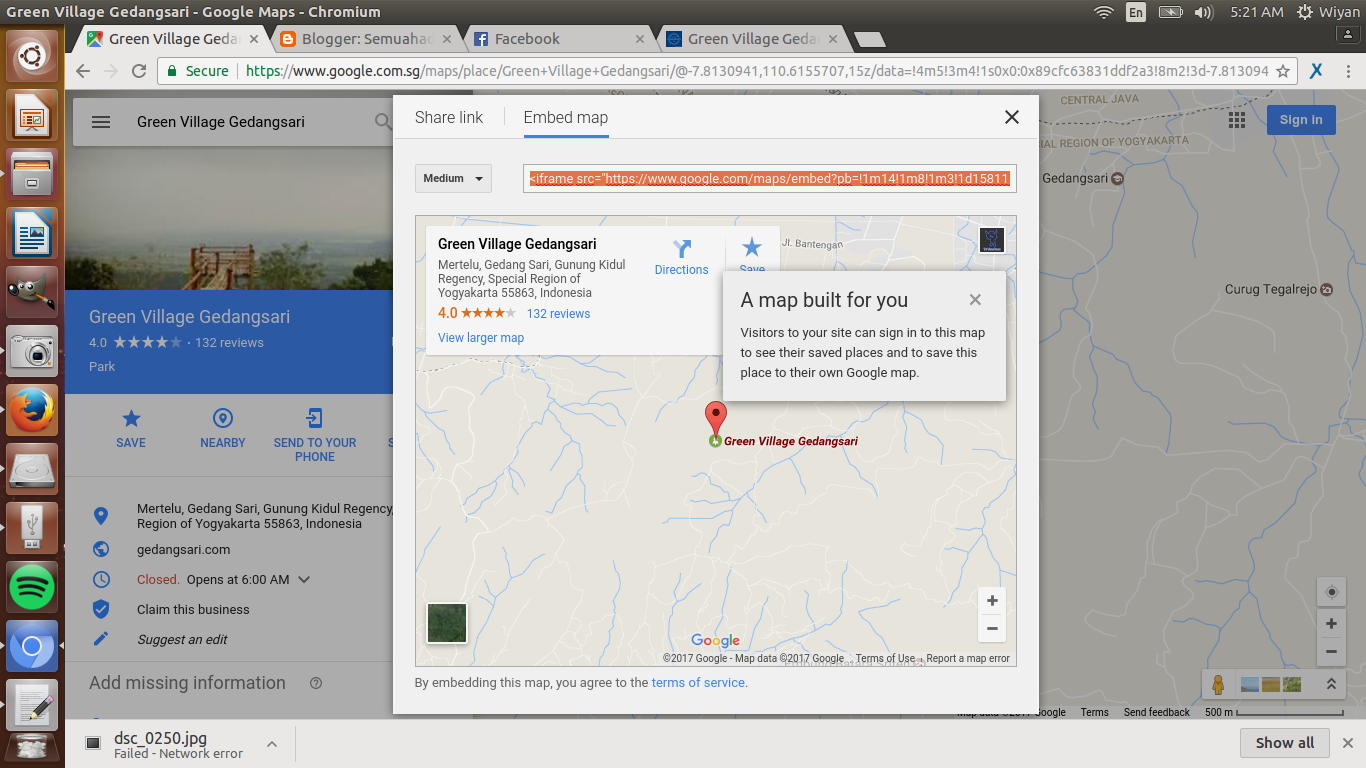Open the Ubuntu Dash home button

(32, 56)
